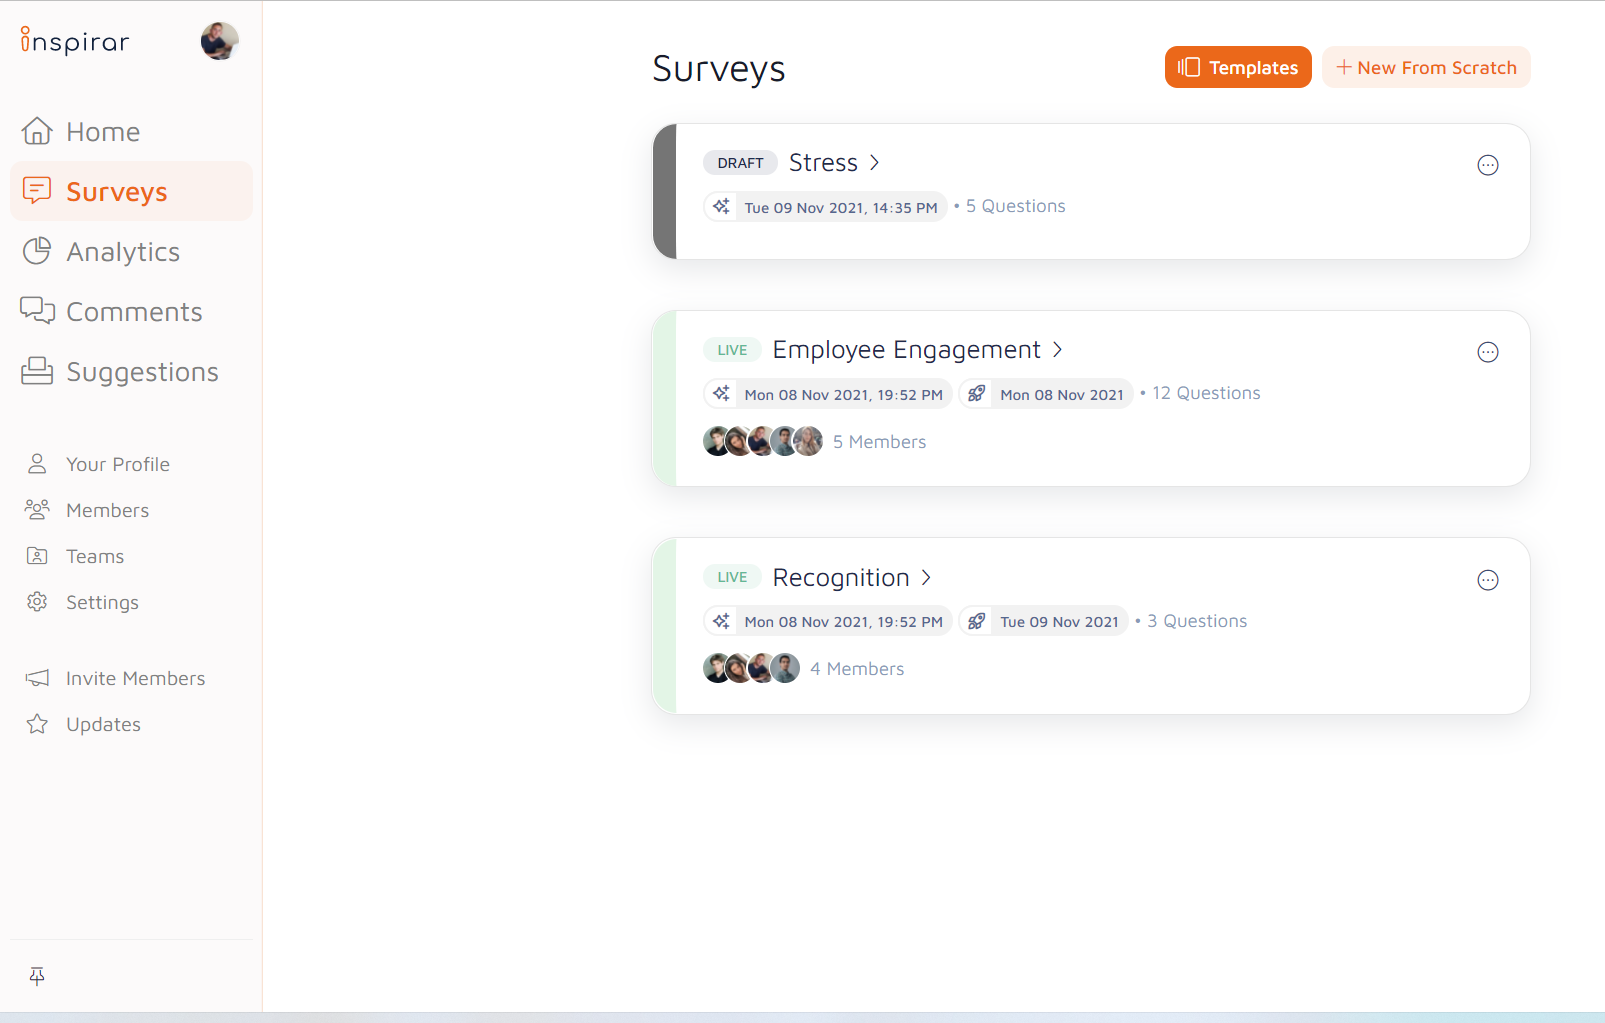
Task: Open options menu for Recognition survey
Action: [x=1487, y=580]
